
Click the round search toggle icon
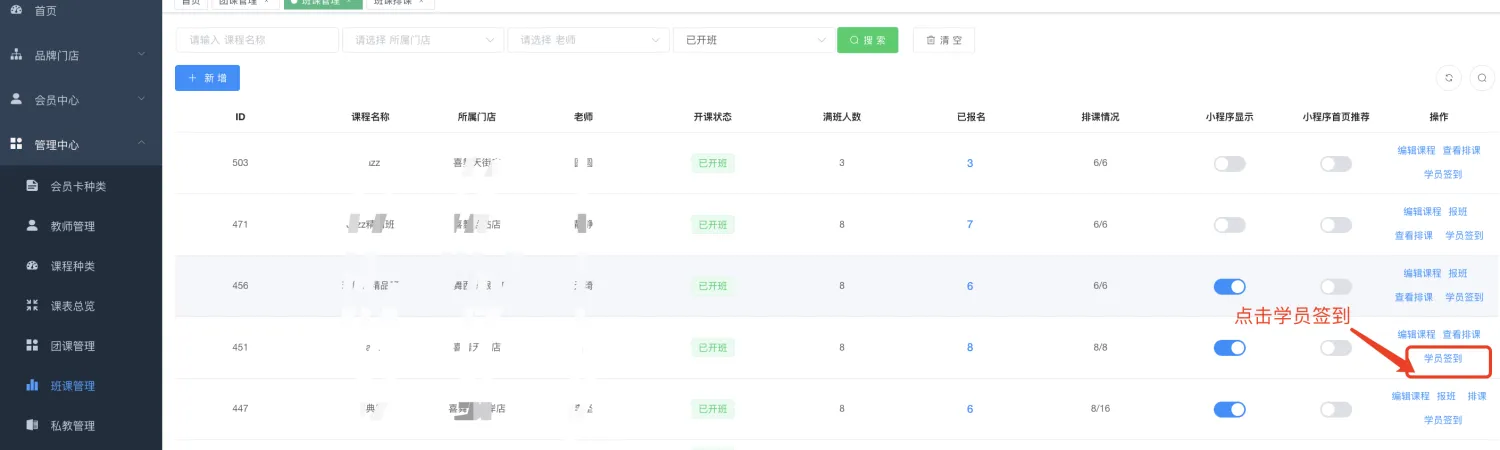click(1482, 78)
